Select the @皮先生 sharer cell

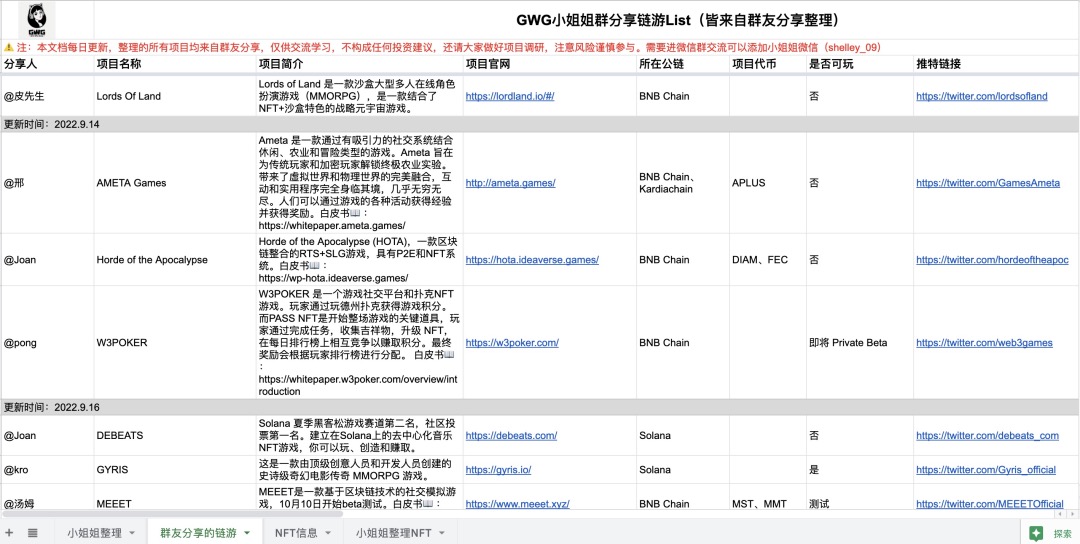(x=47, y=96)
